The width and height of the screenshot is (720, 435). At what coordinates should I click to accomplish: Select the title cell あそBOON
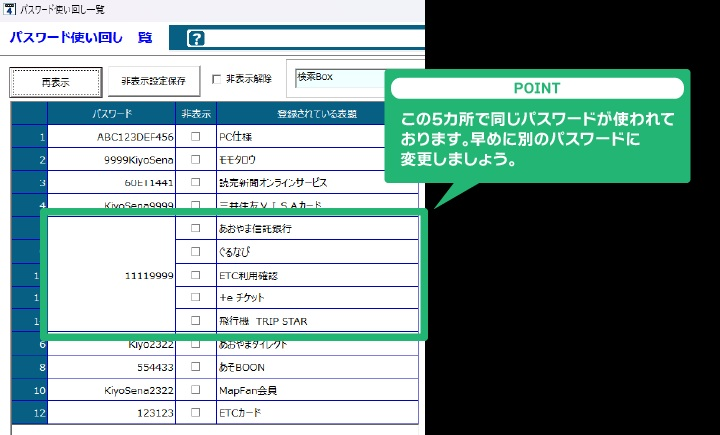click(317, 367)
